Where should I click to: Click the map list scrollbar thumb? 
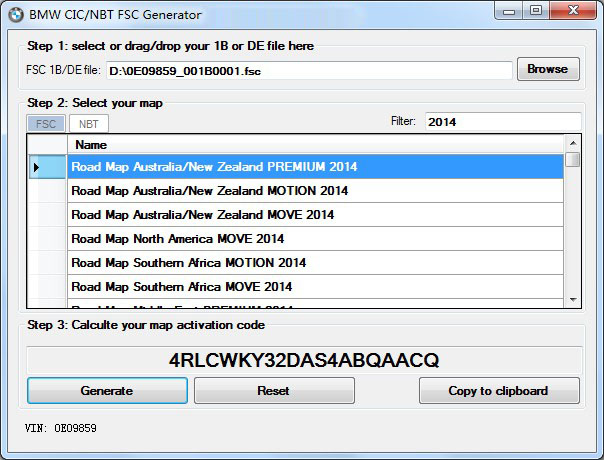point(573,159)
